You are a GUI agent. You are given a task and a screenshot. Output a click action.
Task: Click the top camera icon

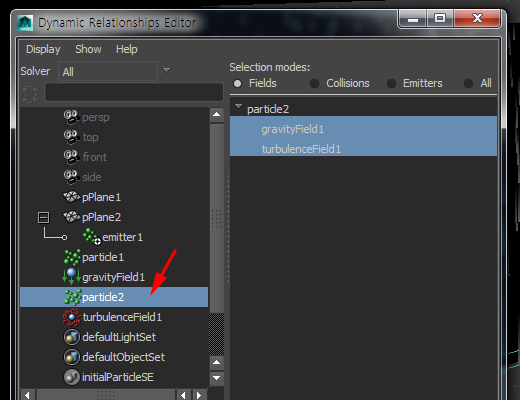[71, 137]
